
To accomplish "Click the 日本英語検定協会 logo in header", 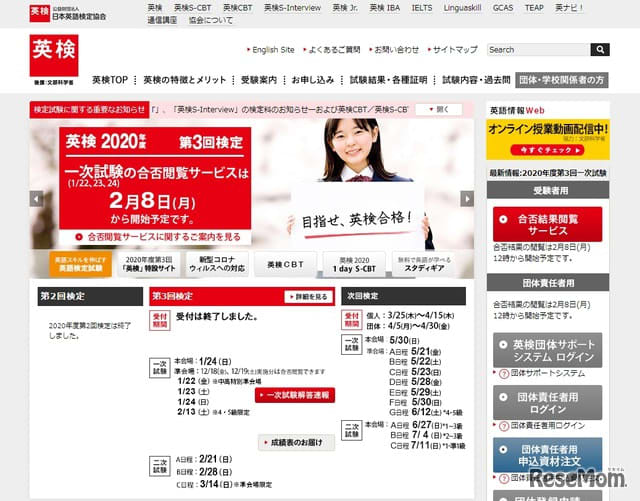I will click(68, 13).
